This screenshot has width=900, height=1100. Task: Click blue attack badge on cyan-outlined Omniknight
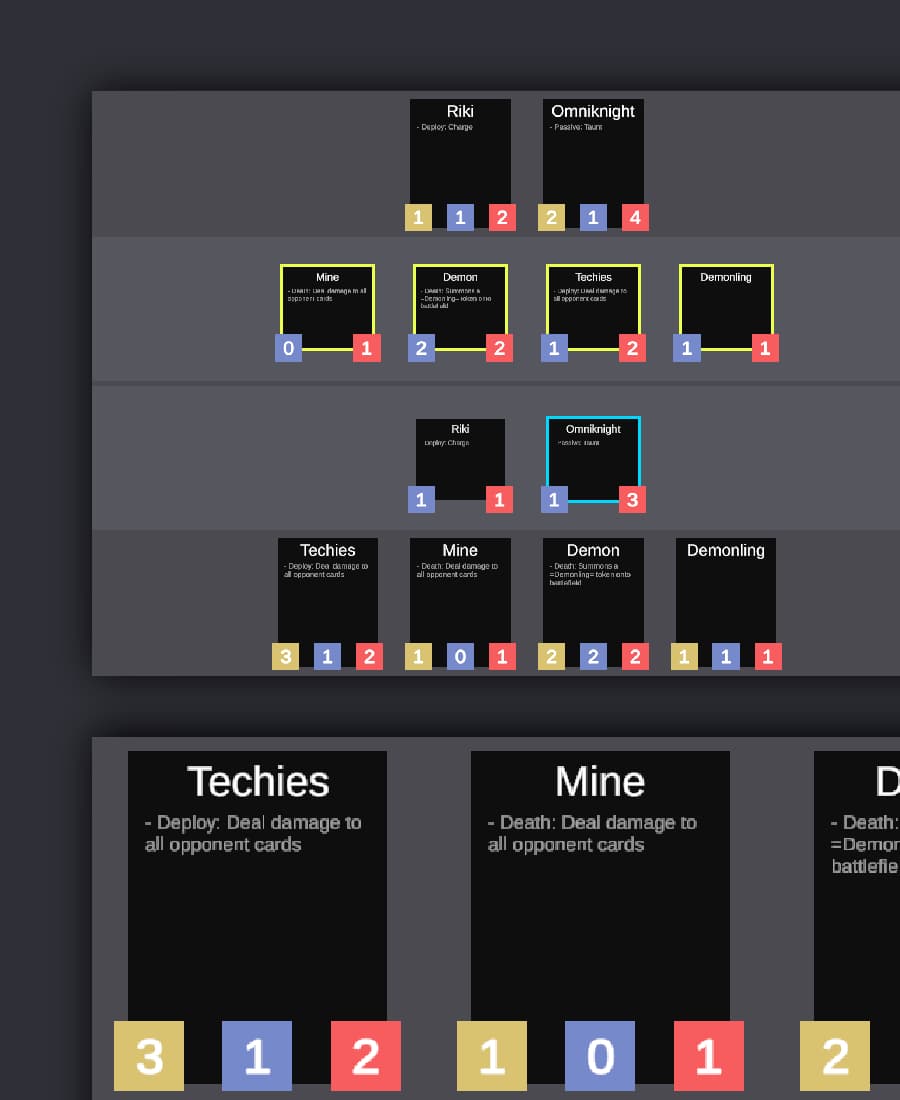554,499
